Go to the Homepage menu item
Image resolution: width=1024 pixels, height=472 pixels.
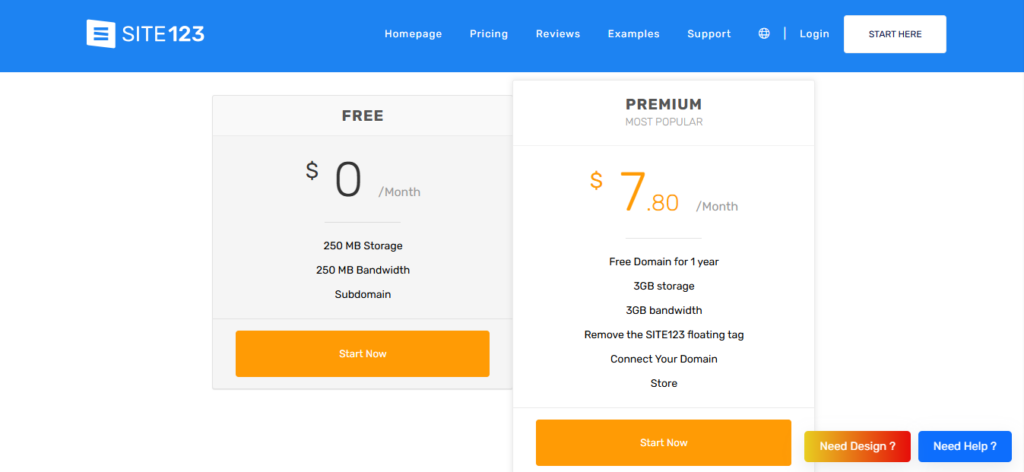coord(413,34)
